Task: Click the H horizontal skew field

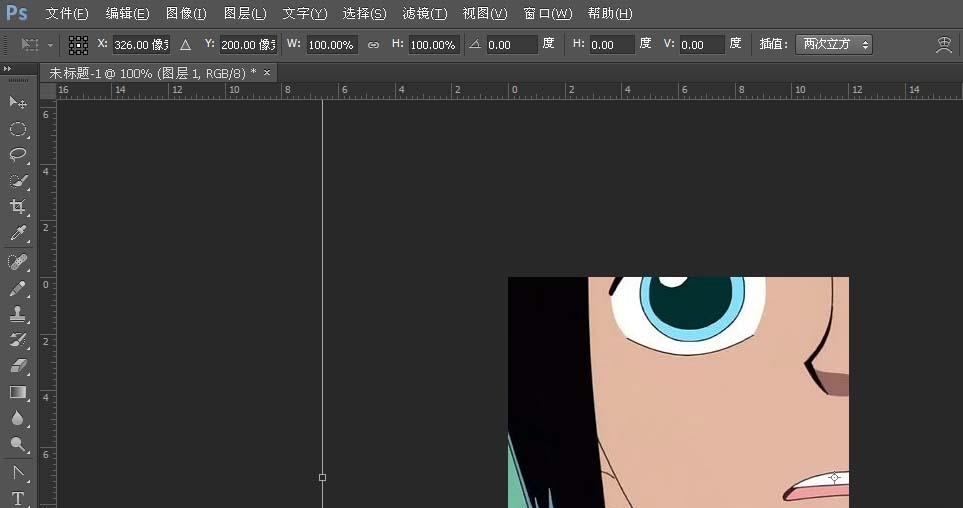Action: (612, 45)
